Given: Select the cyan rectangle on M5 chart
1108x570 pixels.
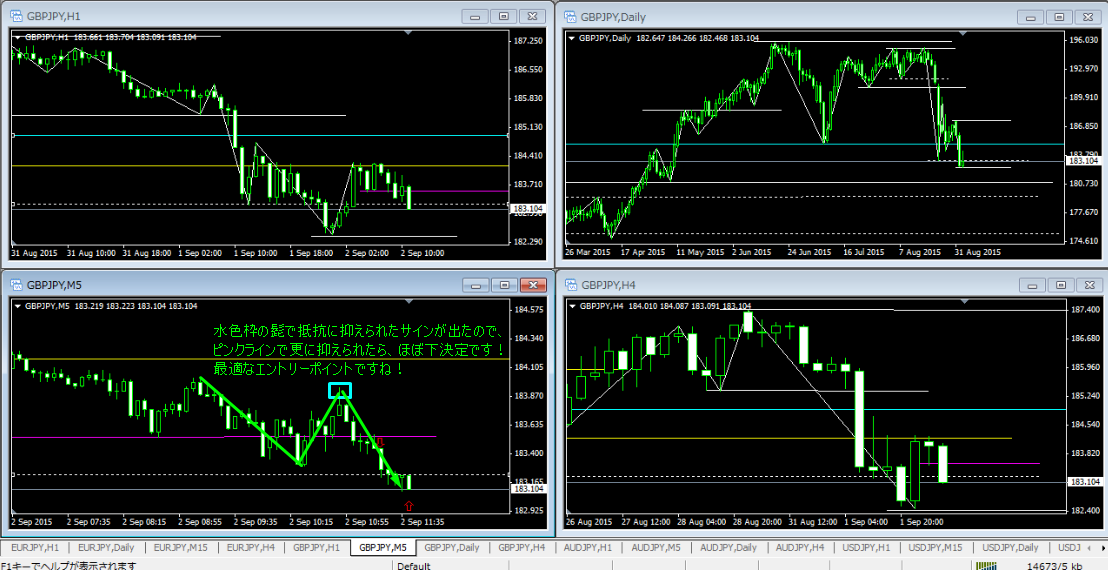Looking at the screenshot, I should 340,390.
